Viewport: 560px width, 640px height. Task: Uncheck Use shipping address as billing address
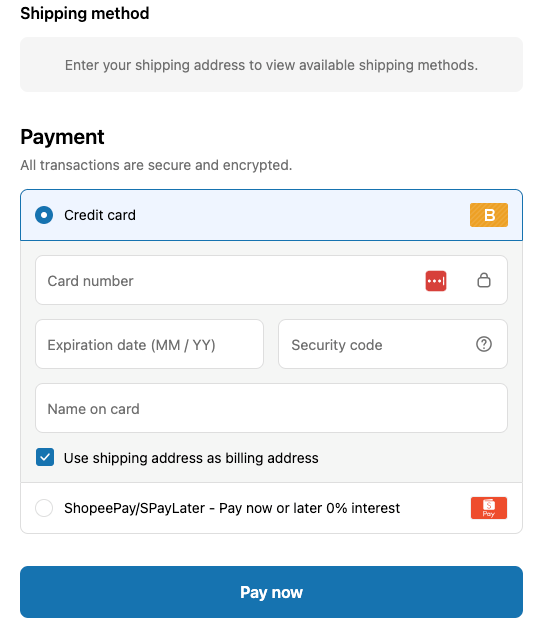pyautogui.click(x=45, y=457)
